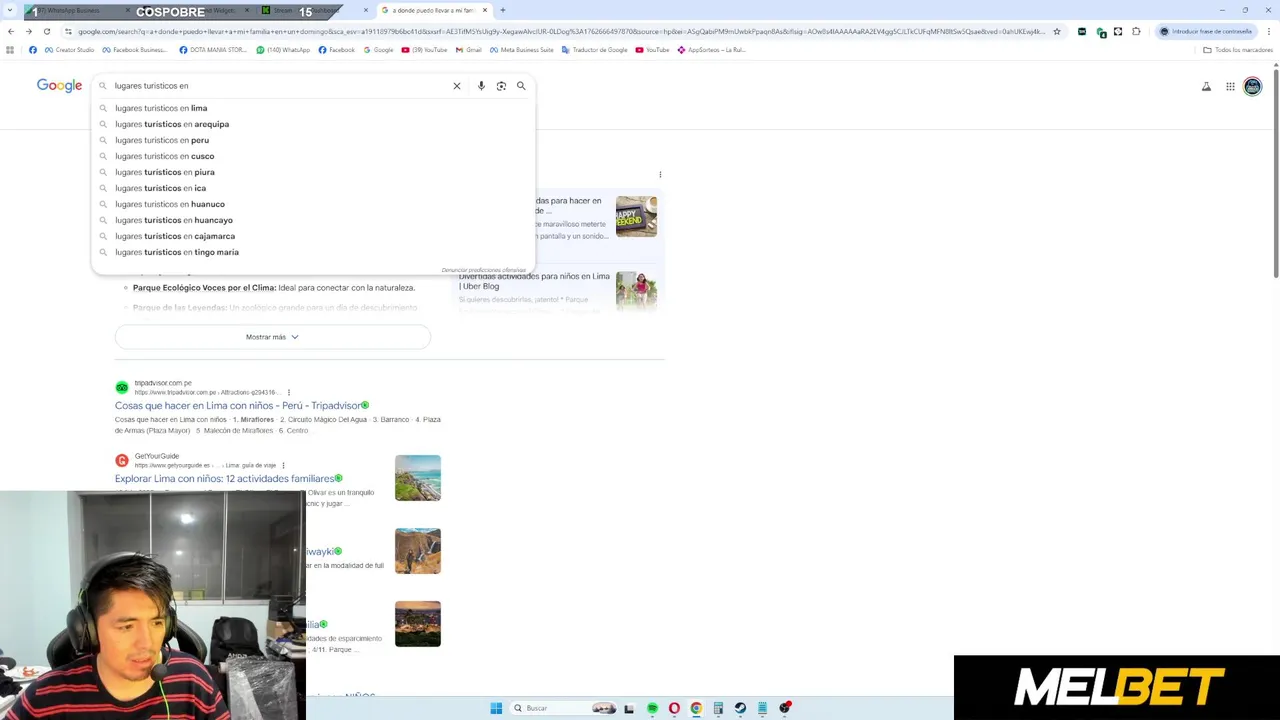Select suggestion 'lugares turisticos en huanuco'
The image size is (1280, 720).
click(313, 204)
